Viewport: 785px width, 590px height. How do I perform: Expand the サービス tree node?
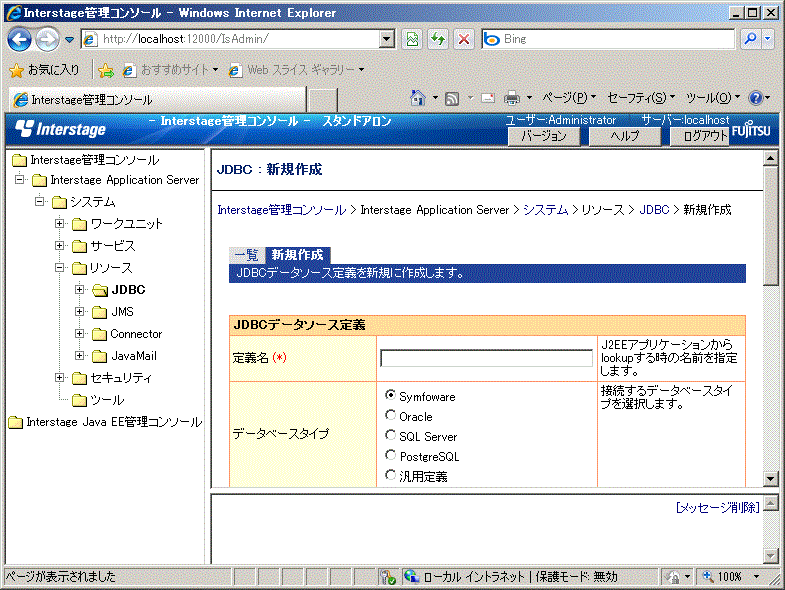[x=60, y=245]
